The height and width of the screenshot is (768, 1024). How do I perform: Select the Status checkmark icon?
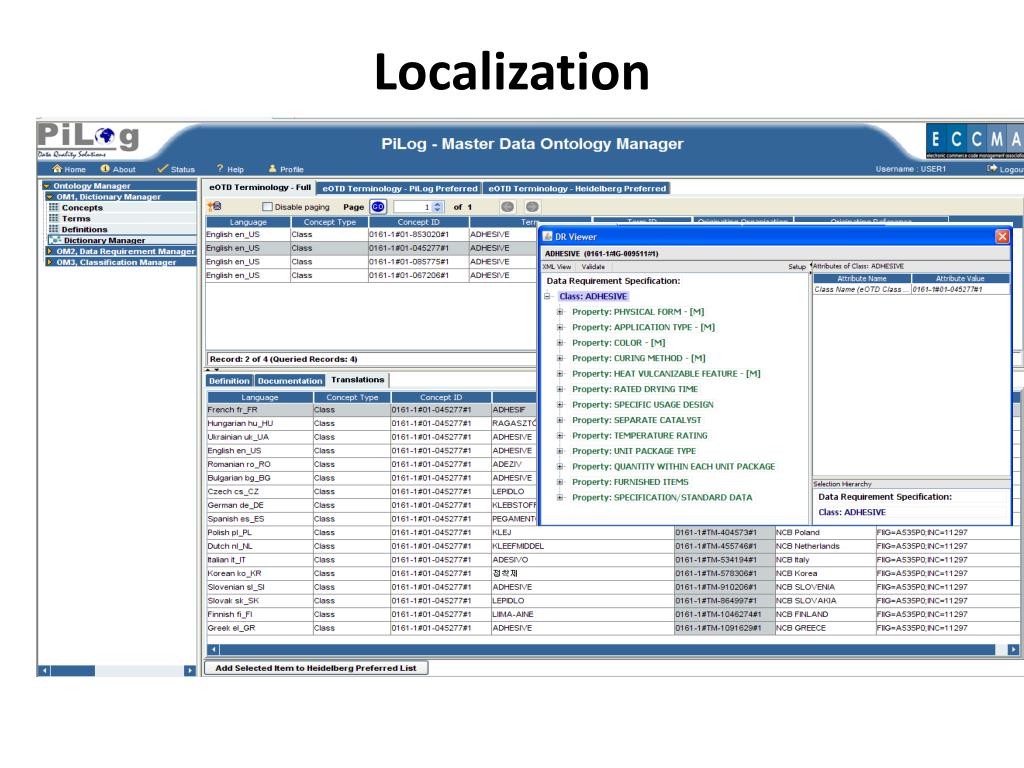tap(163, 168)
